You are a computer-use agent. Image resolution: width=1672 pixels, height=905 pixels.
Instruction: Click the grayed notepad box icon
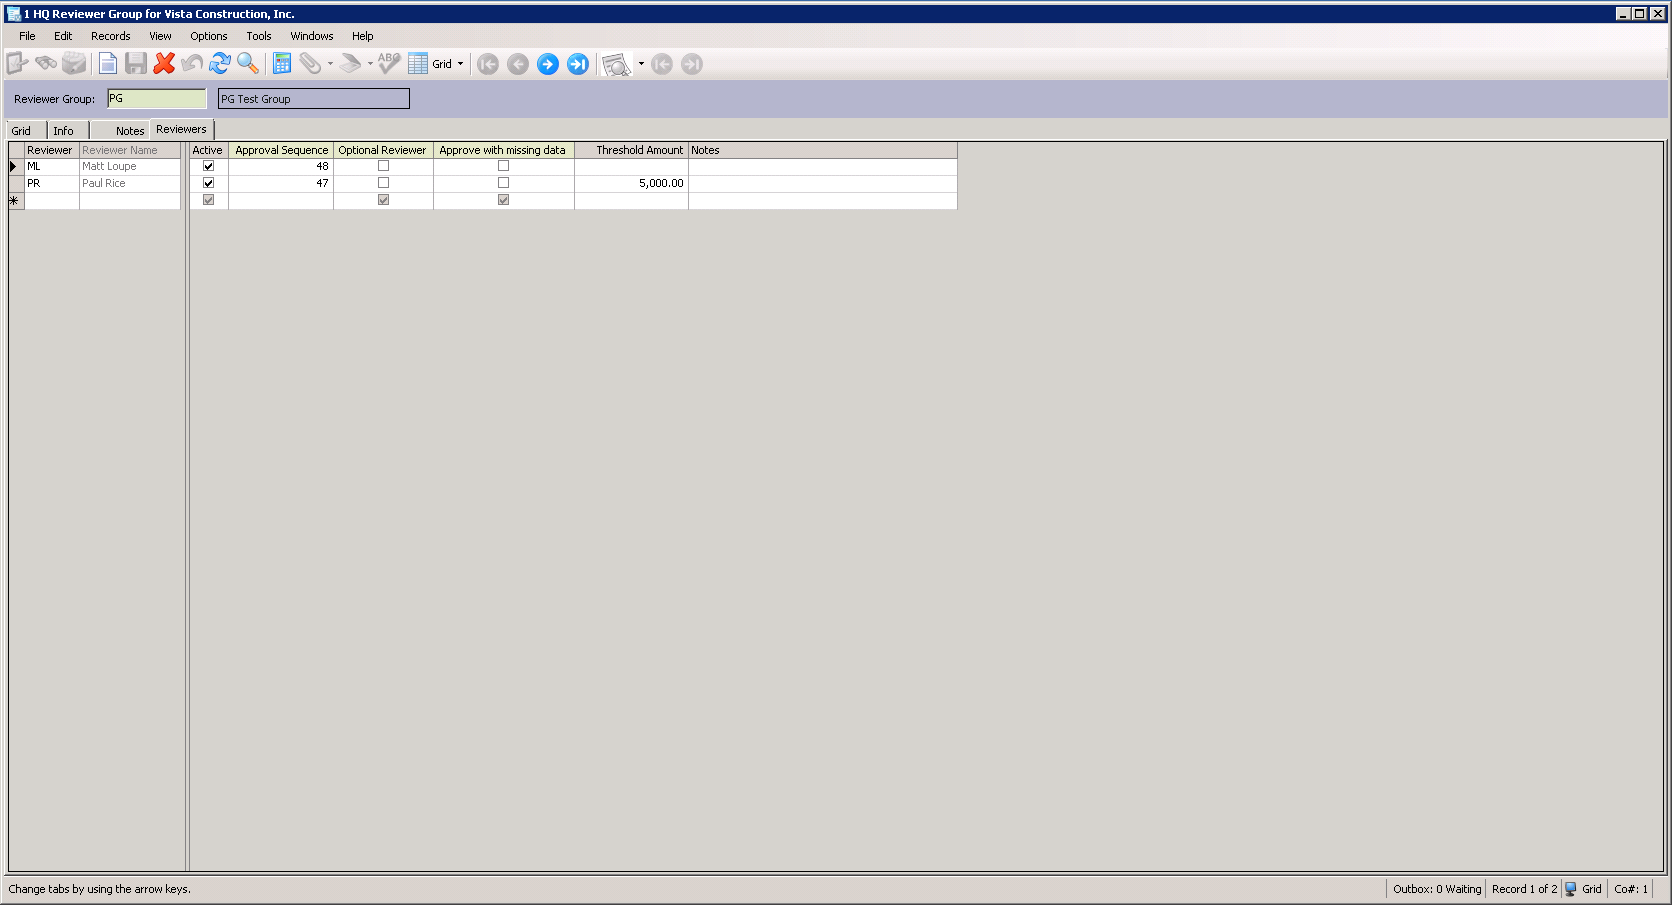point(74,64)
